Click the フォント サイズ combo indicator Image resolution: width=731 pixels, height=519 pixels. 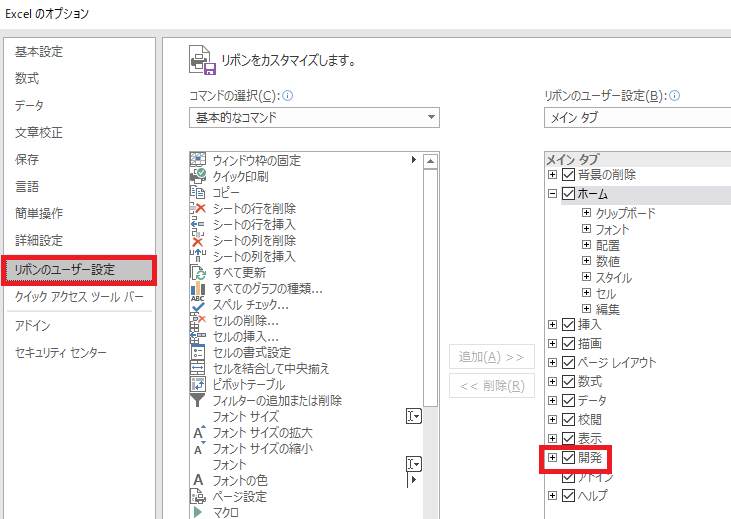coord(414,416)
